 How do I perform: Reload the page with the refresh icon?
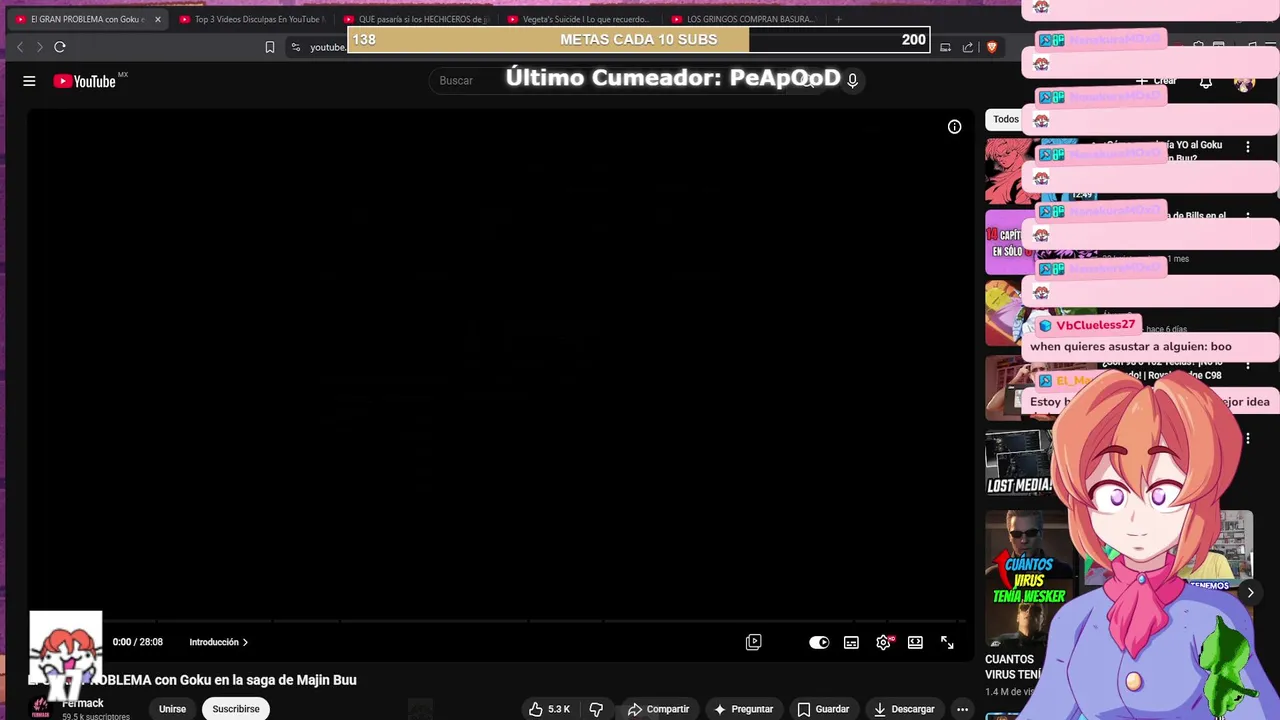click(60, 47)
